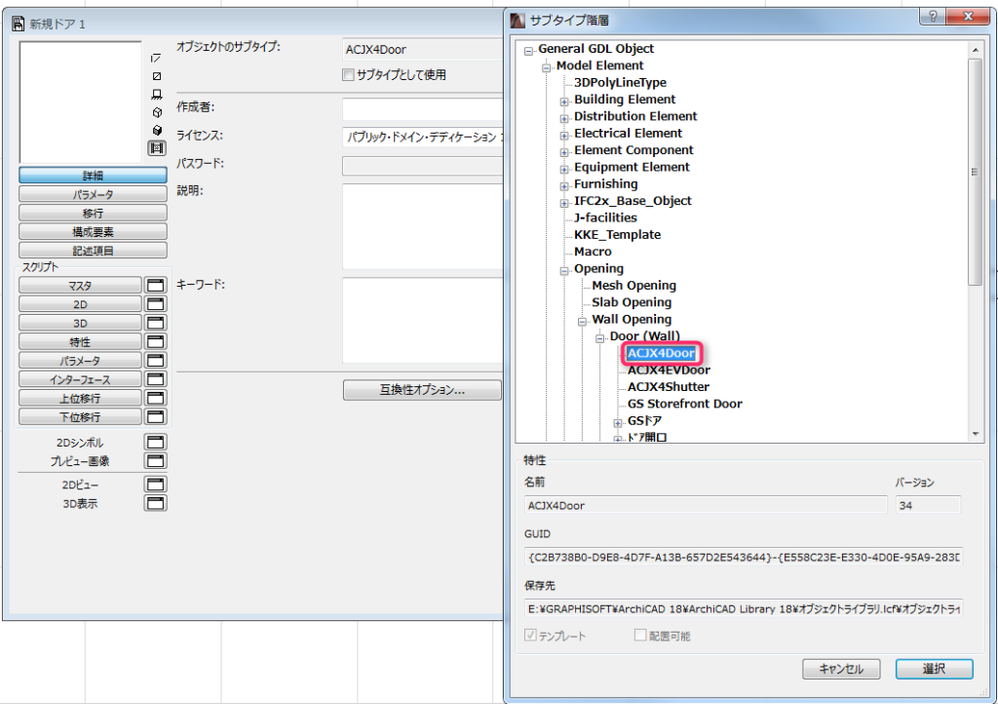Screen dimensions: 998x704
Task: Click the 新規ドア 1 window title icon
Action: tap(18, 24)
